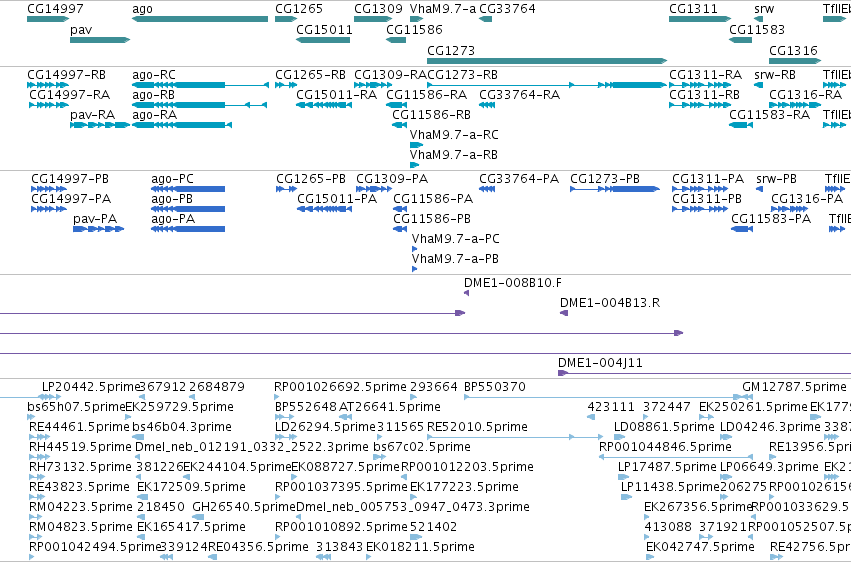851x562 pixels.
Task: Select the VhaM9.7-a-RB transcript label
Action: point(454,155)
